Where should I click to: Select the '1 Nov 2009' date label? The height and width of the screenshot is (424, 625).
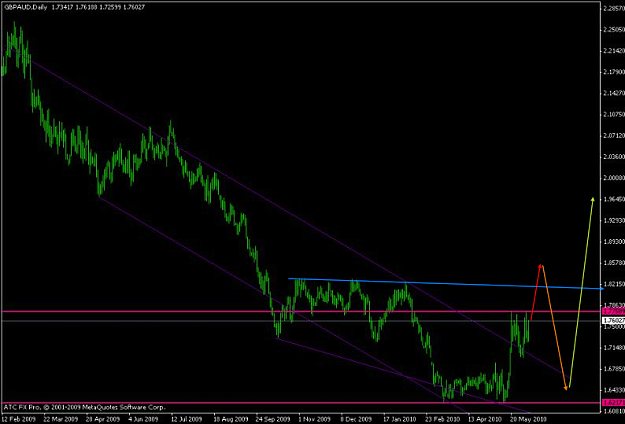314,420
